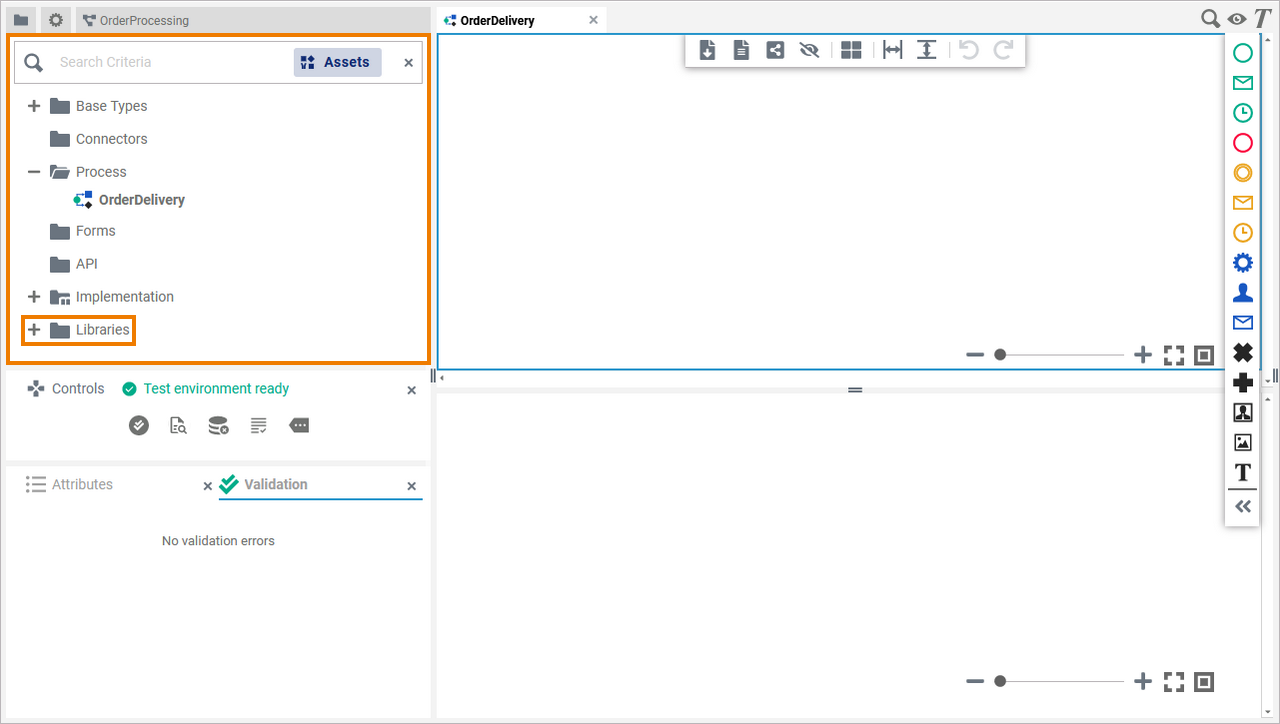Image resolution: width=1280 pixels, height=724 pixels.
Task: Switch to the Attributes tab
Action: [82, 484]
